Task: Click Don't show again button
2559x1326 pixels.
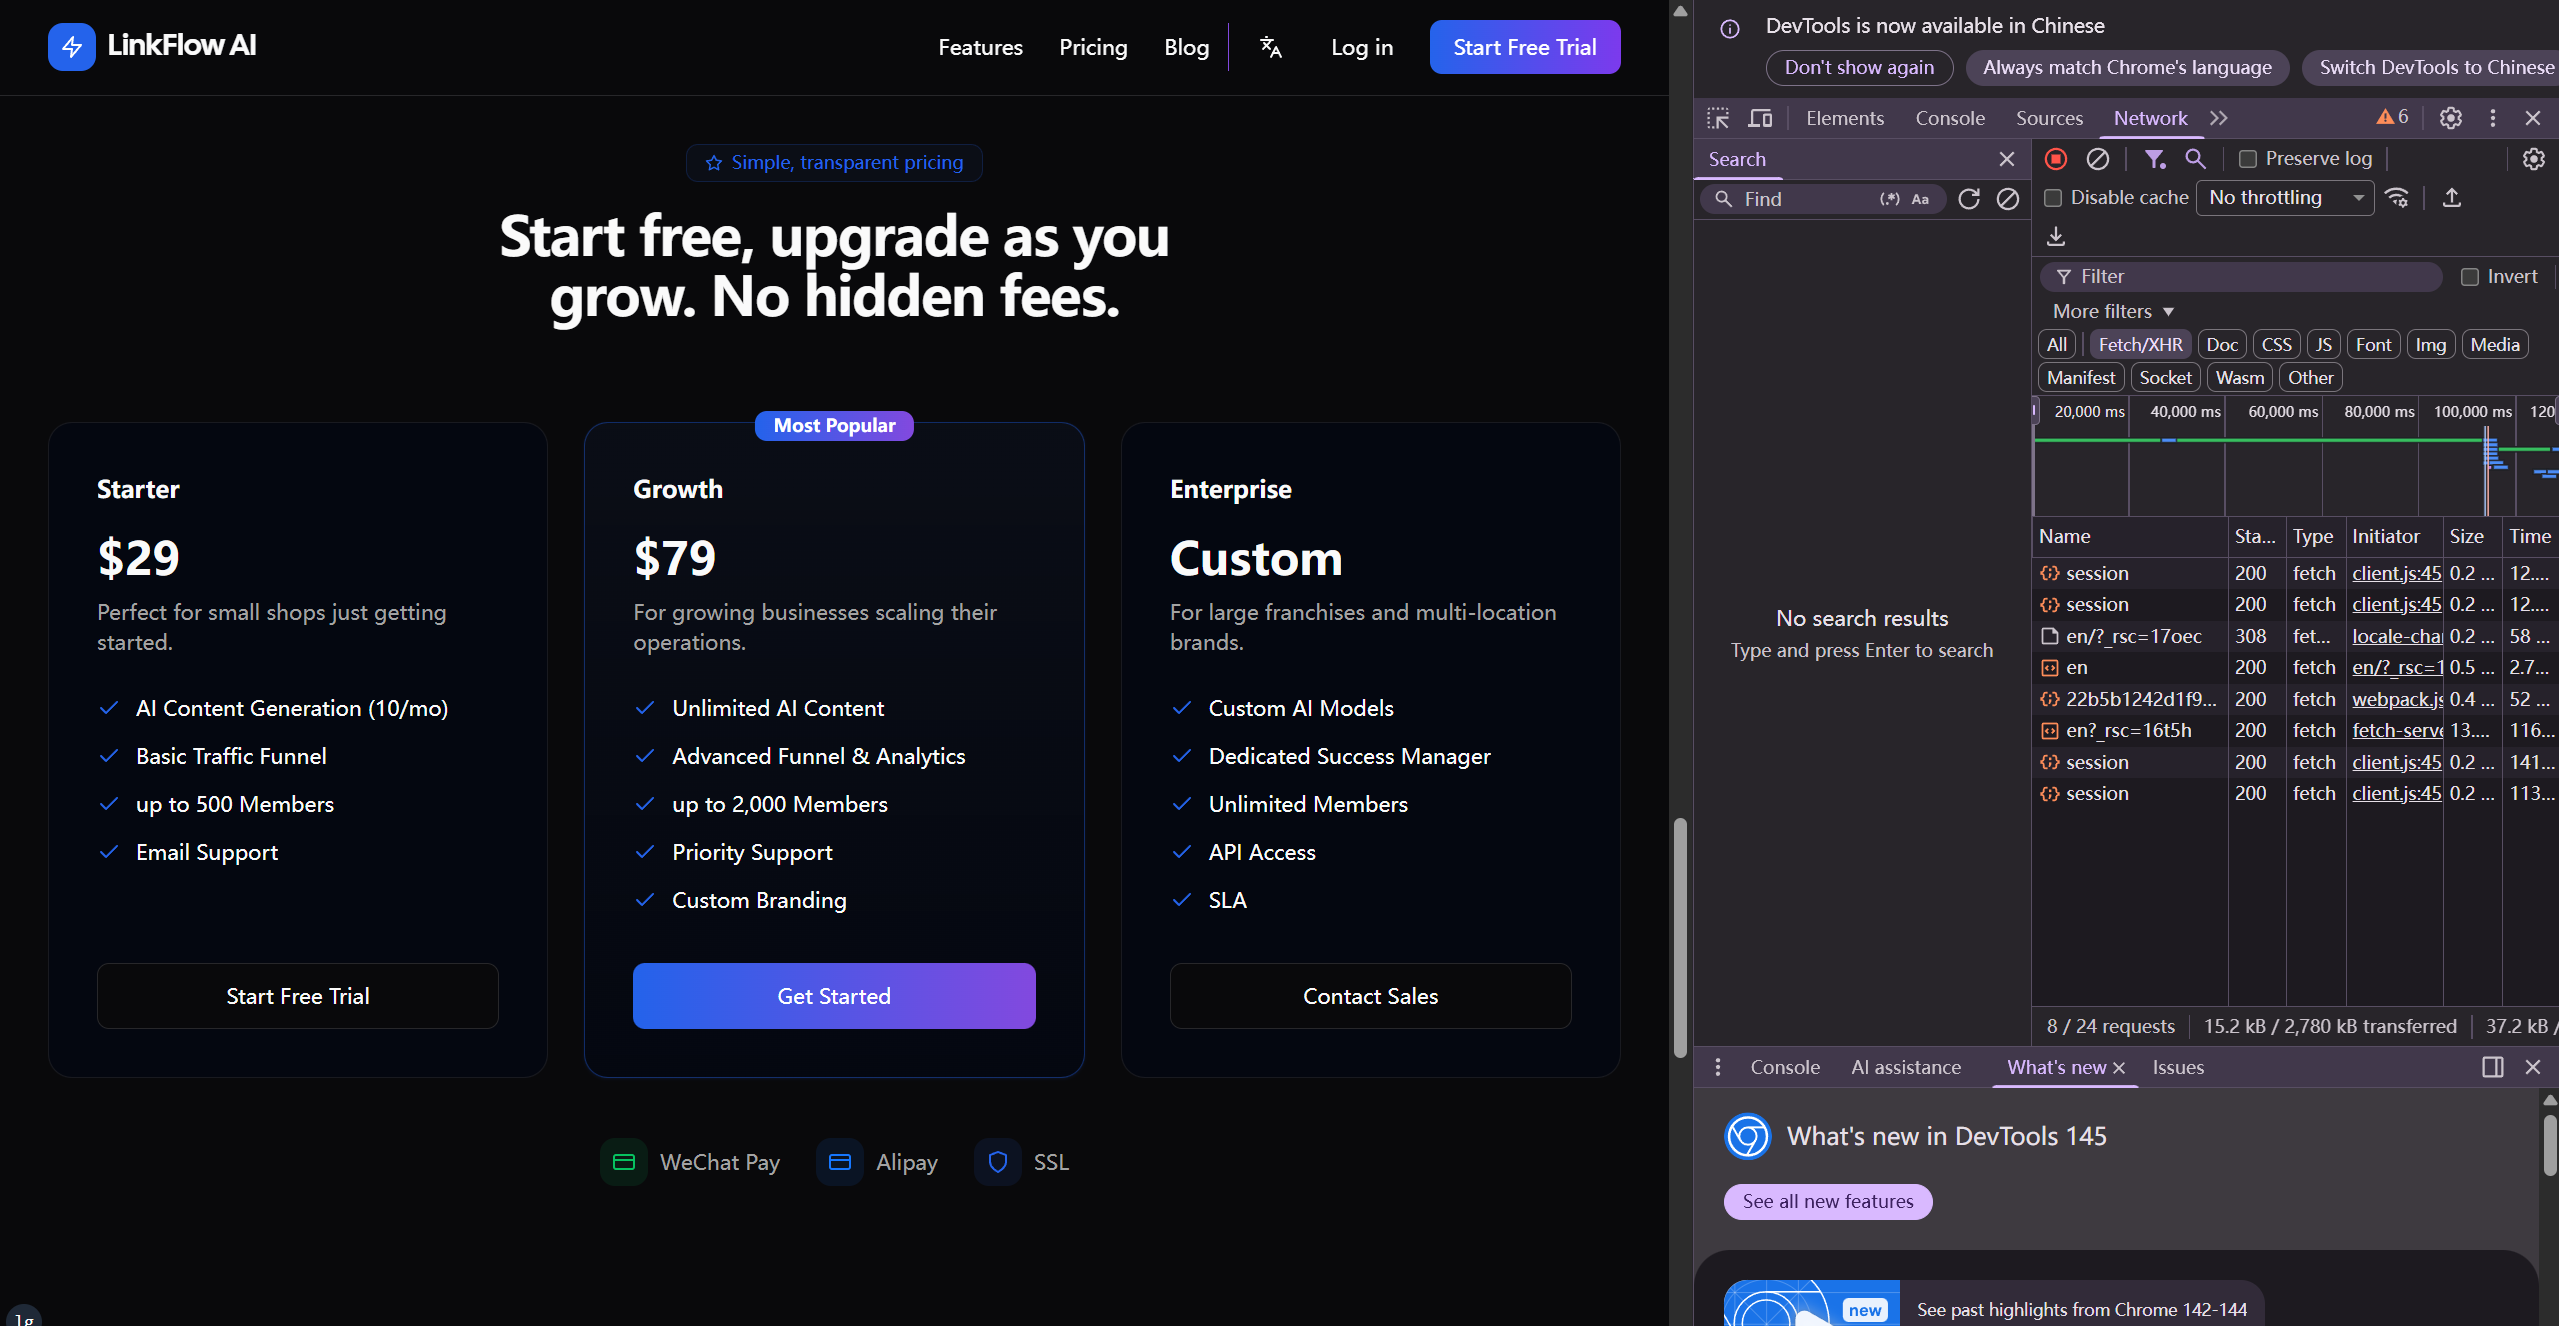Action: click(x=1859, y=68)
